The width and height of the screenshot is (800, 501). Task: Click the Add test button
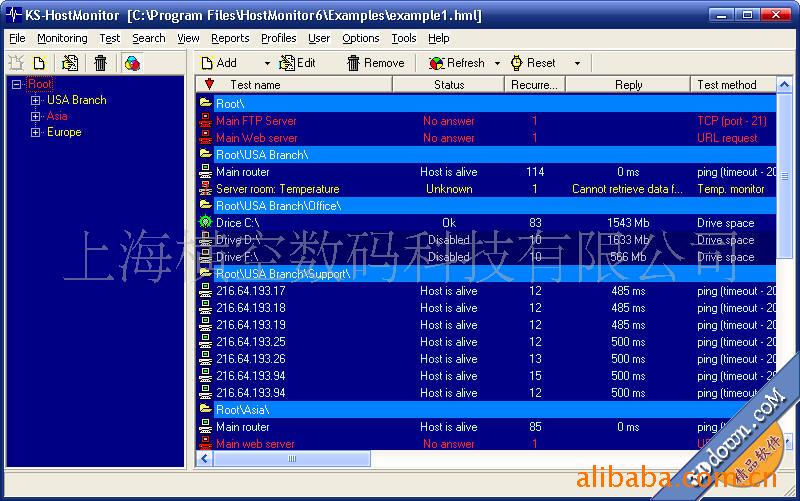pos(219,63)
